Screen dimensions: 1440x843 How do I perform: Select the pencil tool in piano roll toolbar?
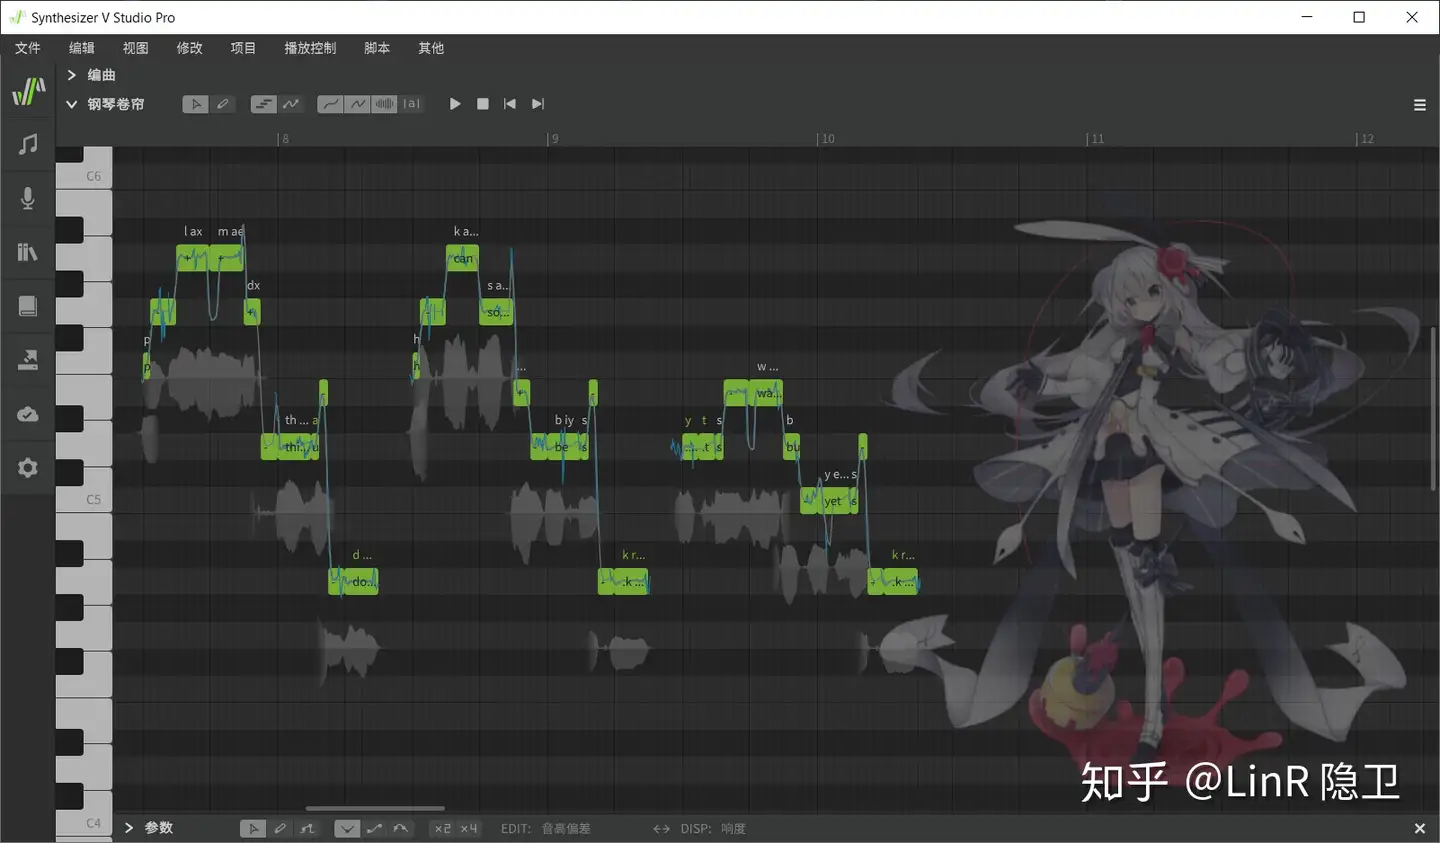[x=223, y=104]
